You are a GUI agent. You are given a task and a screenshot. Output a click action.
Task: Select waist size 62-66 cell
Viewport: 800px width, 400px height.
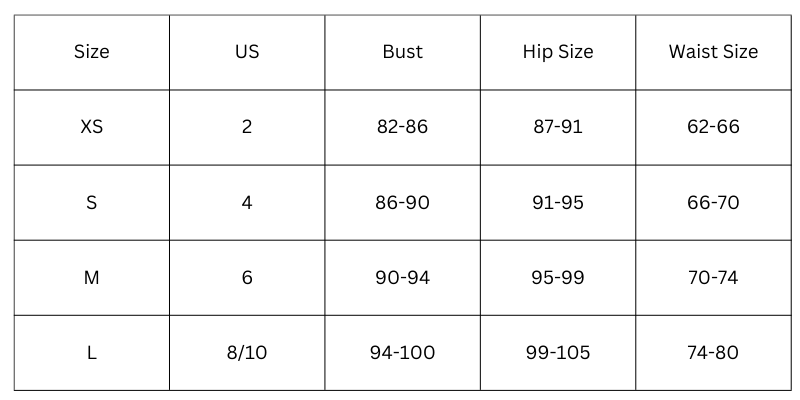pyautogui.click(x=713, y=127)
